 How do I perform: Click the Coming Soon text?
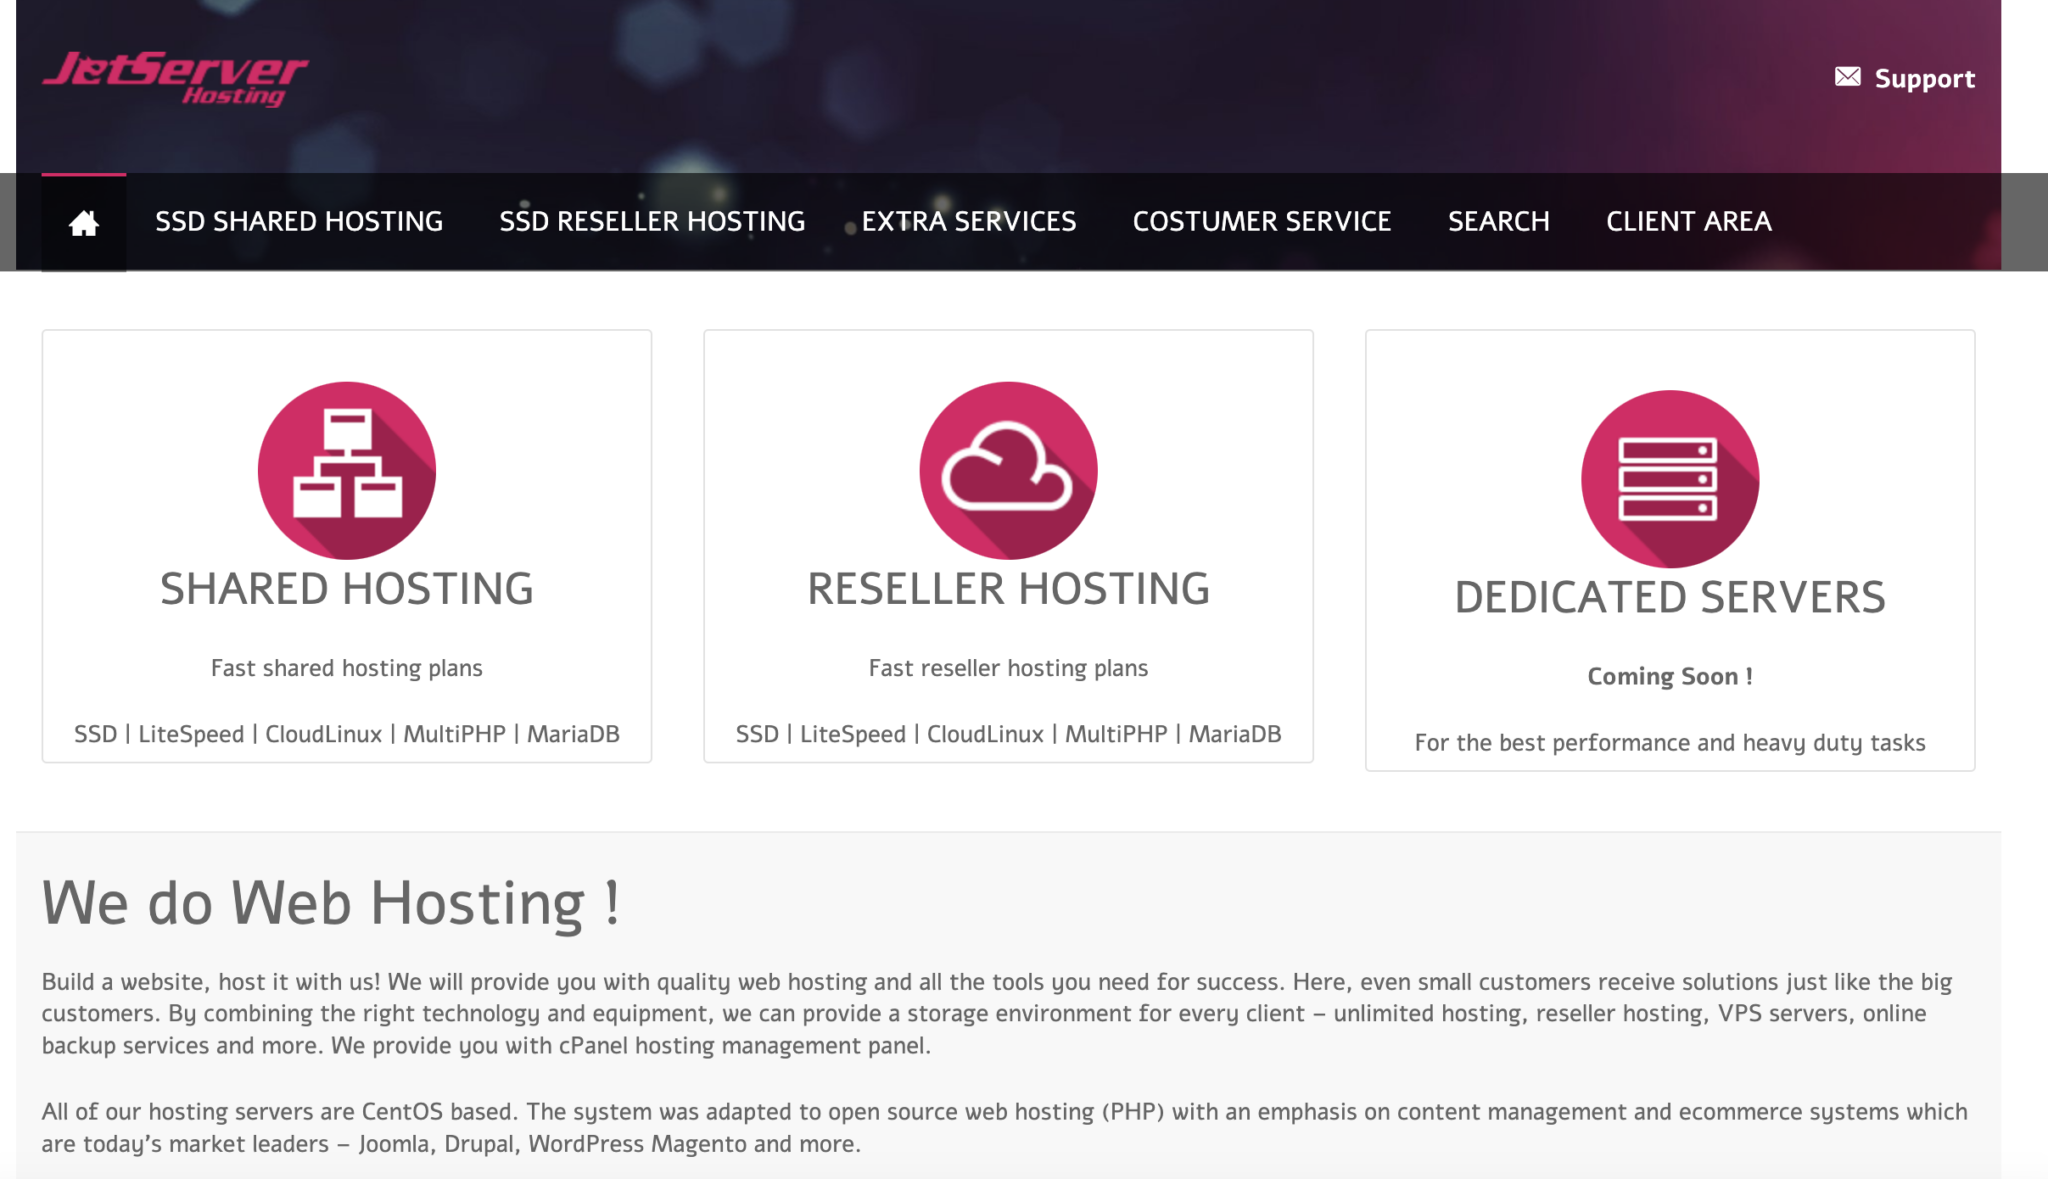[1668, 675]
